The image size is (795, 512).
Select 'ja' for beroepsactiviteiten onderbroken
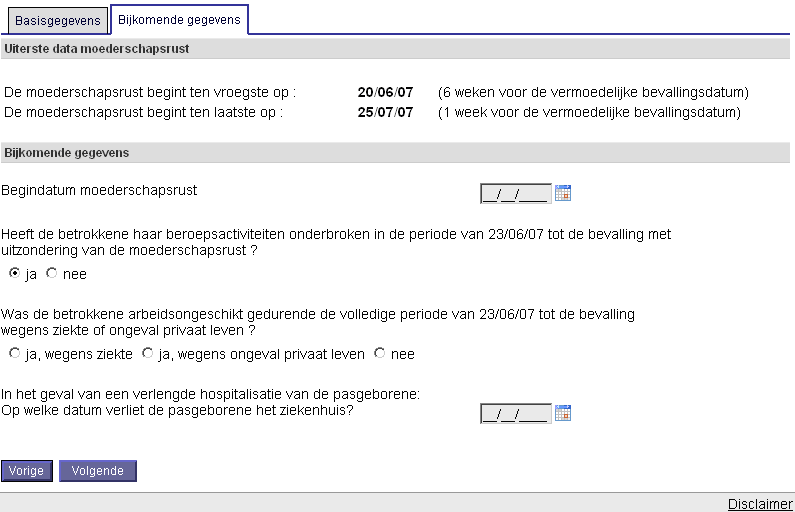pos(14,273)
